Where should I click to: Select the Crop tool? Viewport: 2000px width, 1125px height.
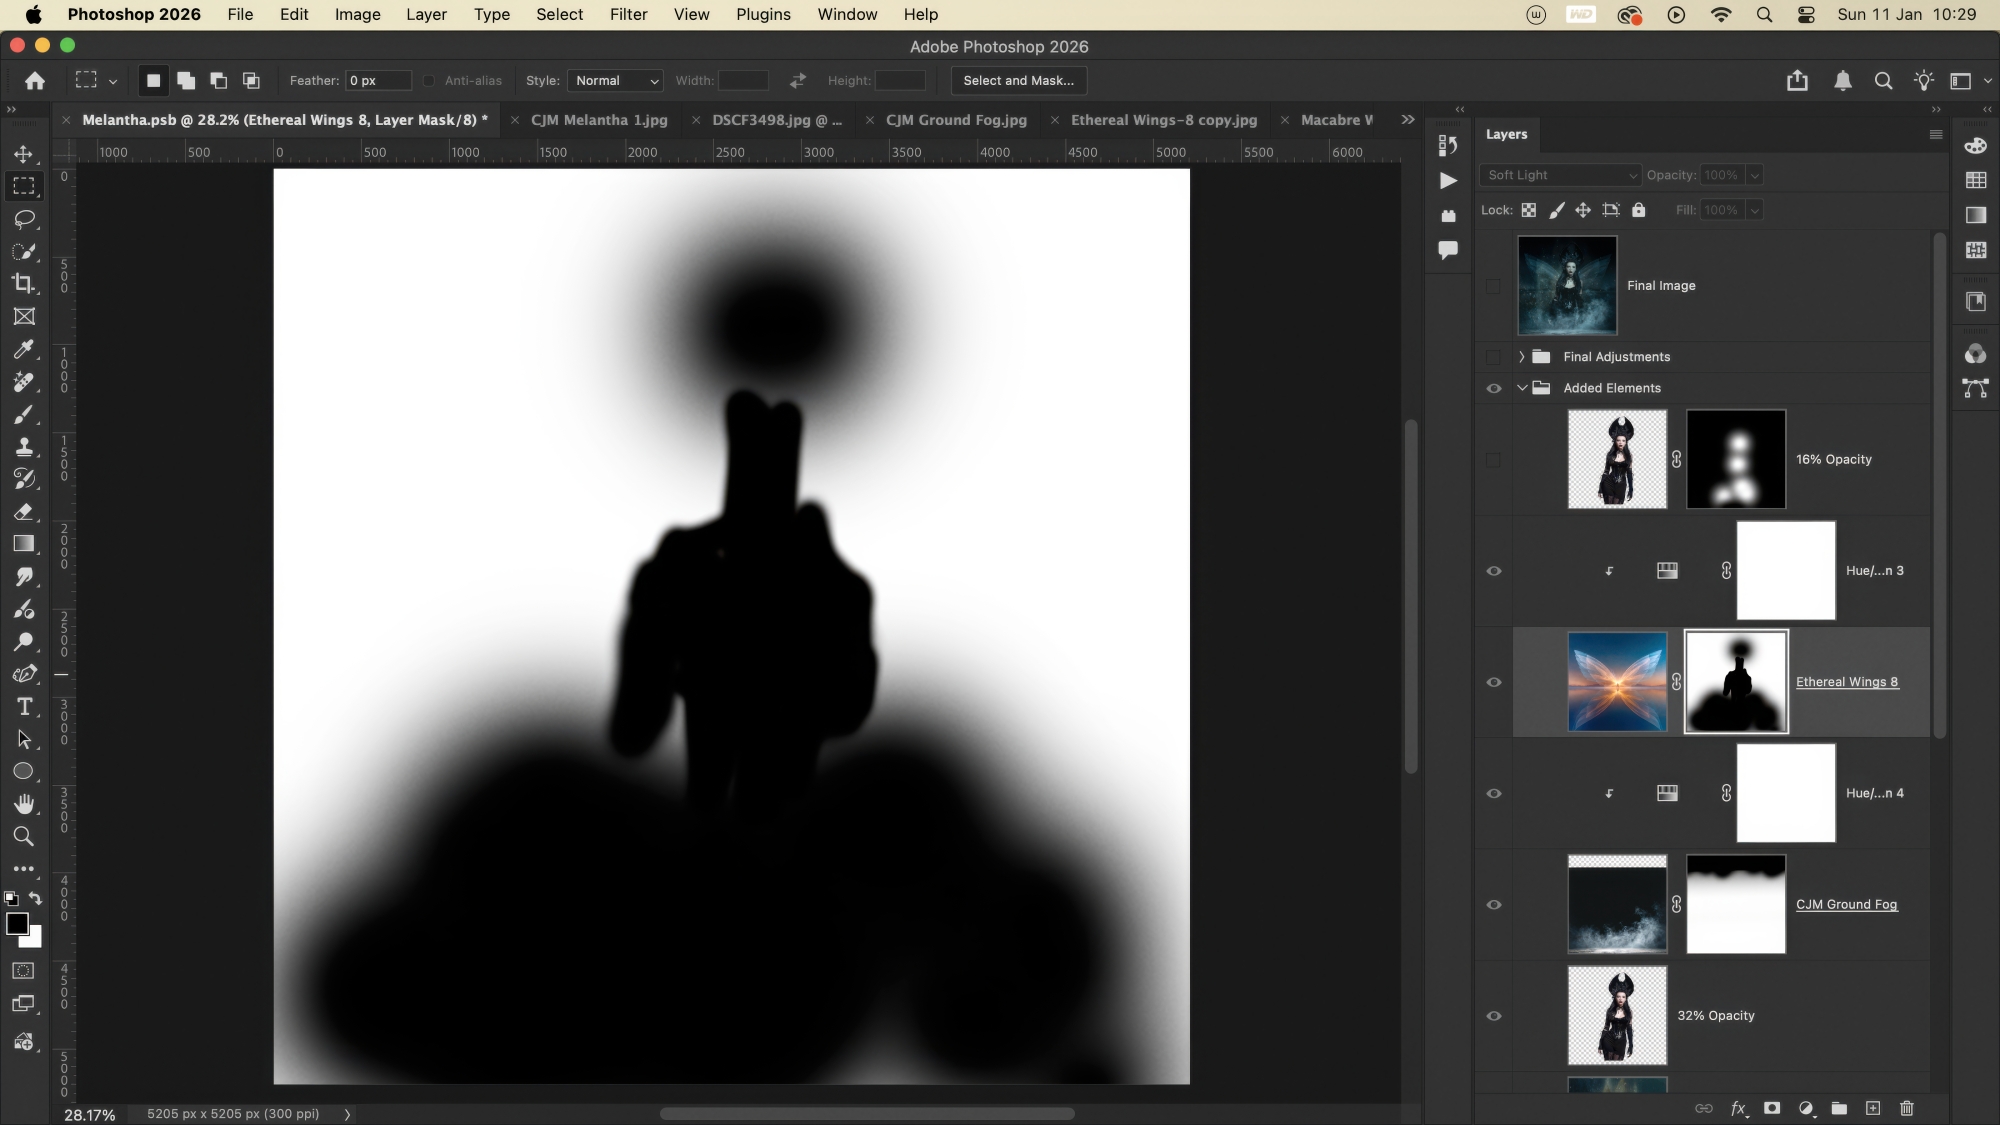(24, 284)
